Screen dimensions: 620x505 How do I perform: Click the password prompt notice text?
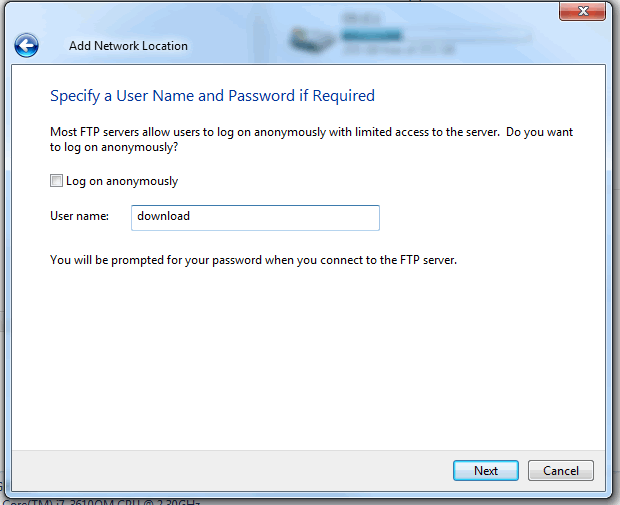coord(253,260)
